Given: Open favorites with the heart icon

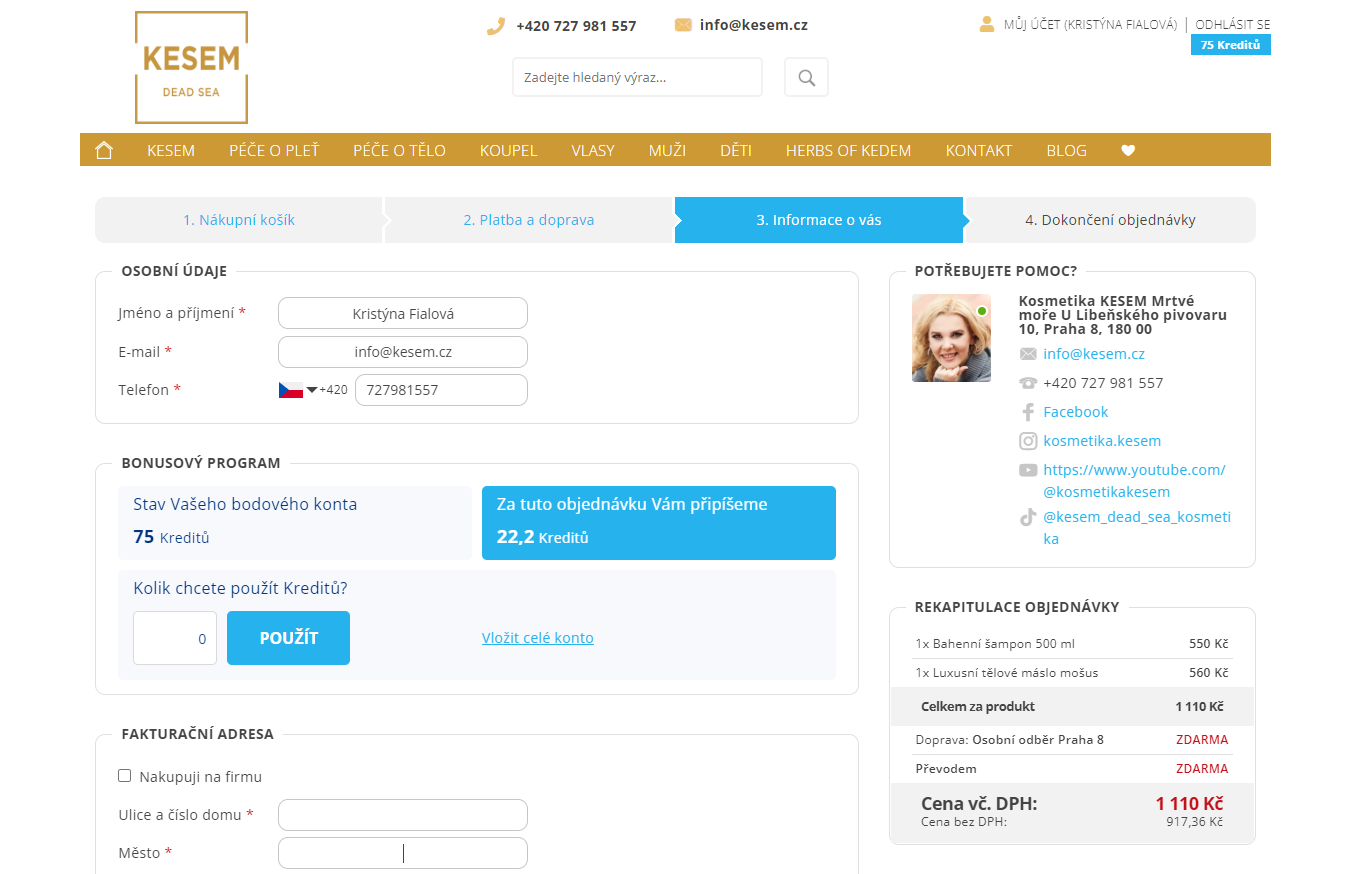Looking at the screenshot, I should 1128,151.
